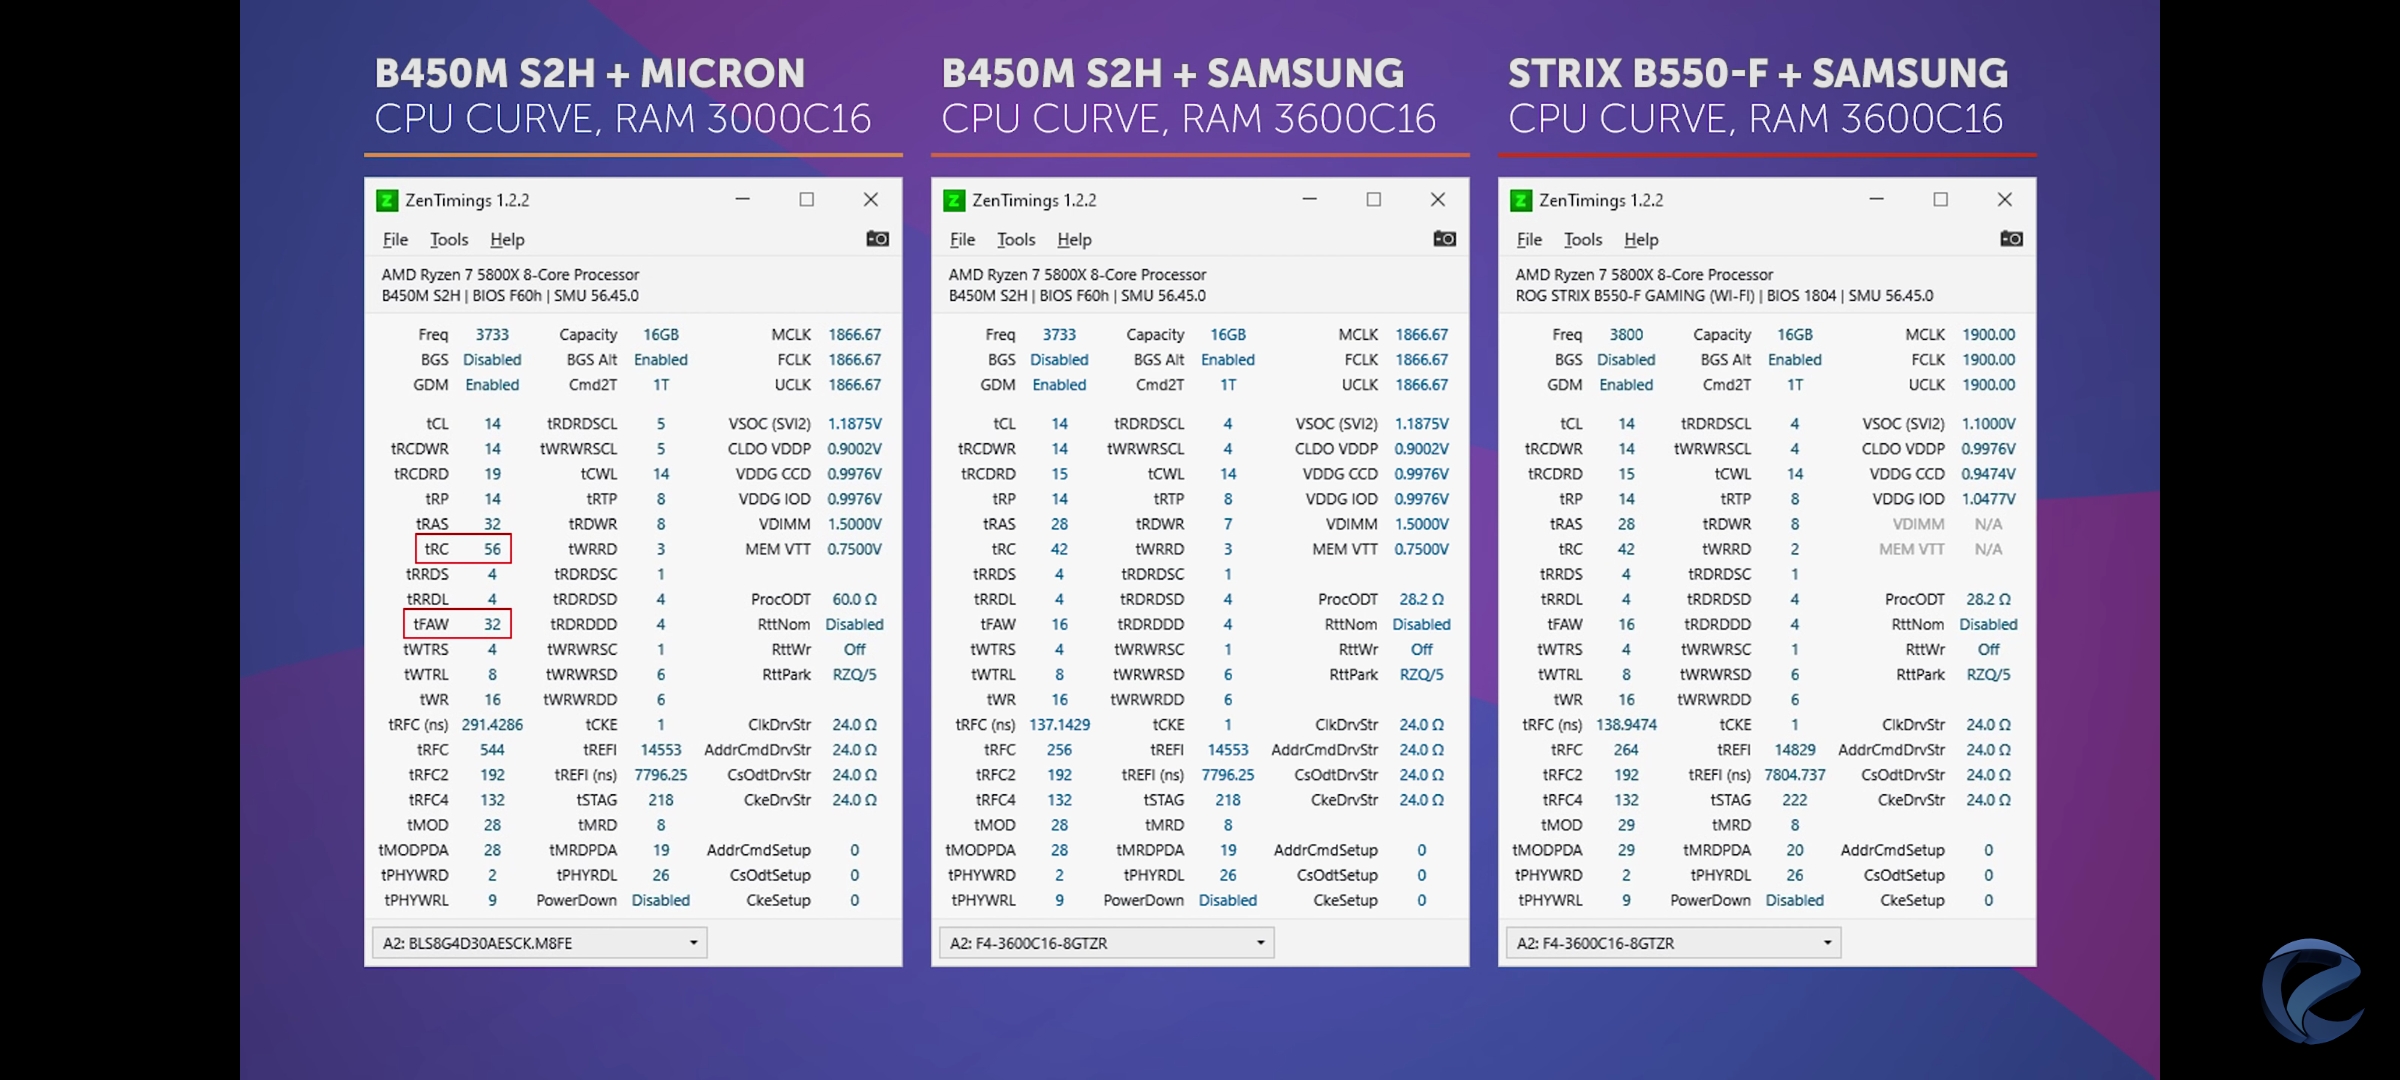
Task: Open the File menu in the leftmost window
Action: [395, 240]
